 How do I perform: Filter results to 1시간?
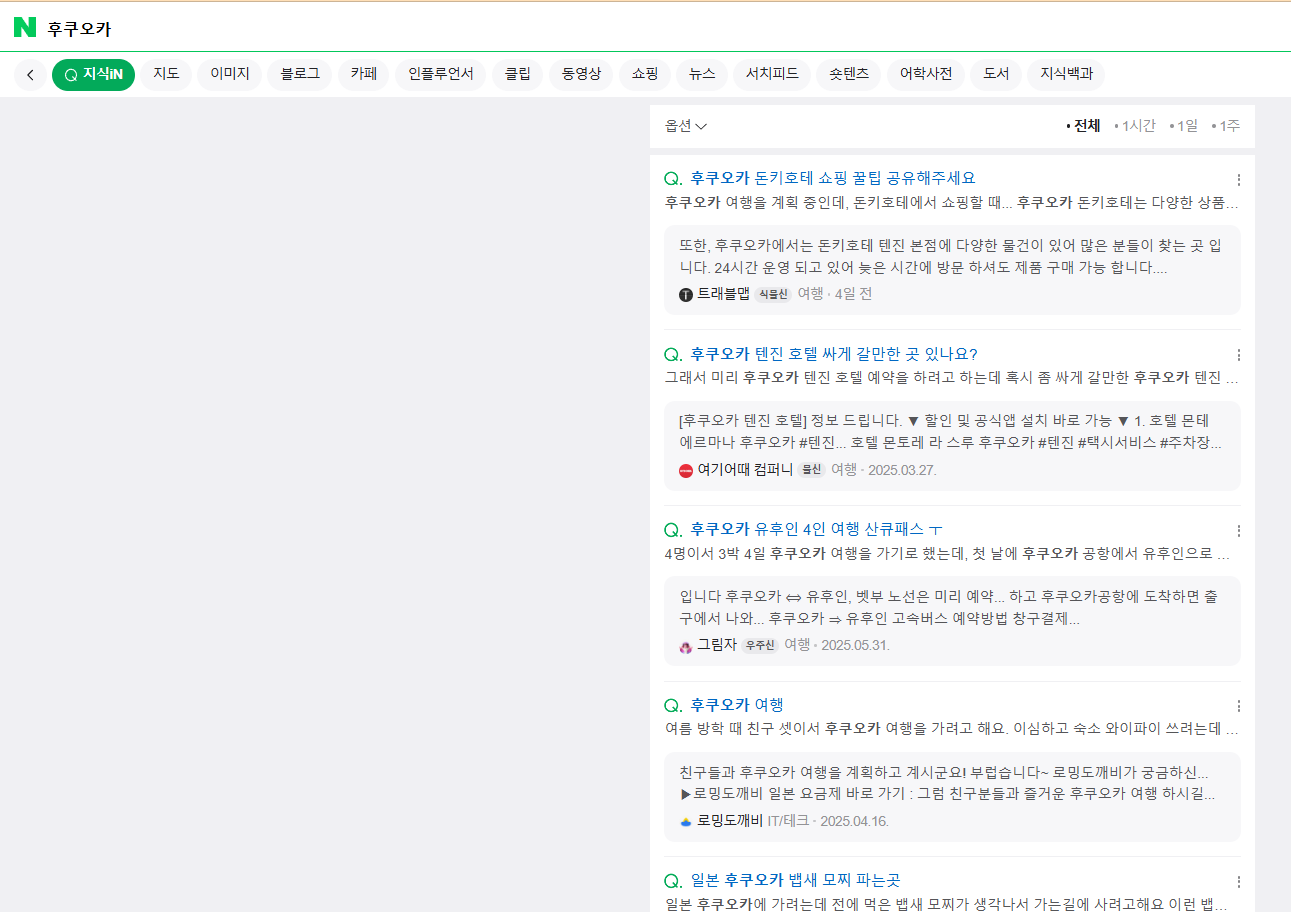coord(1137,126)
